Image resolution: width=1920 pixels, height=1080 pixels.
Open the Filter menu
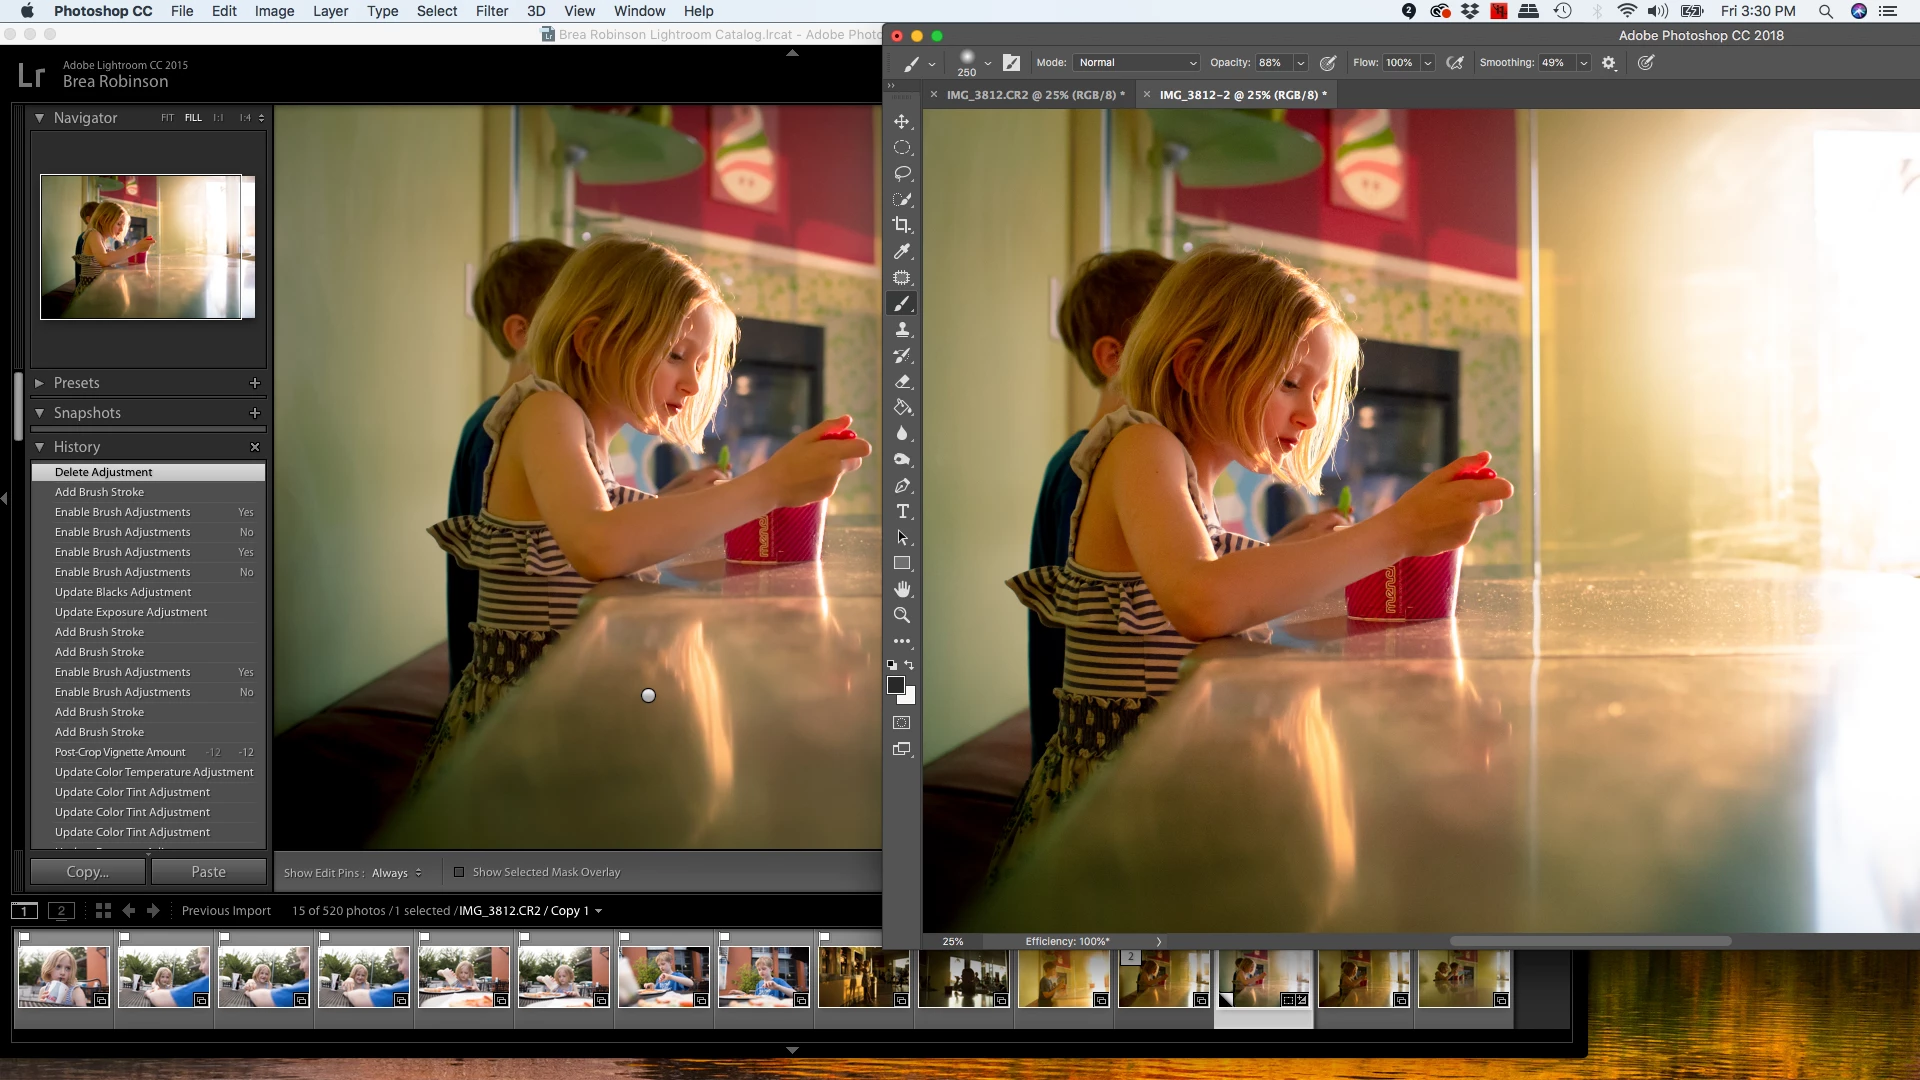(x=491, y=11)
